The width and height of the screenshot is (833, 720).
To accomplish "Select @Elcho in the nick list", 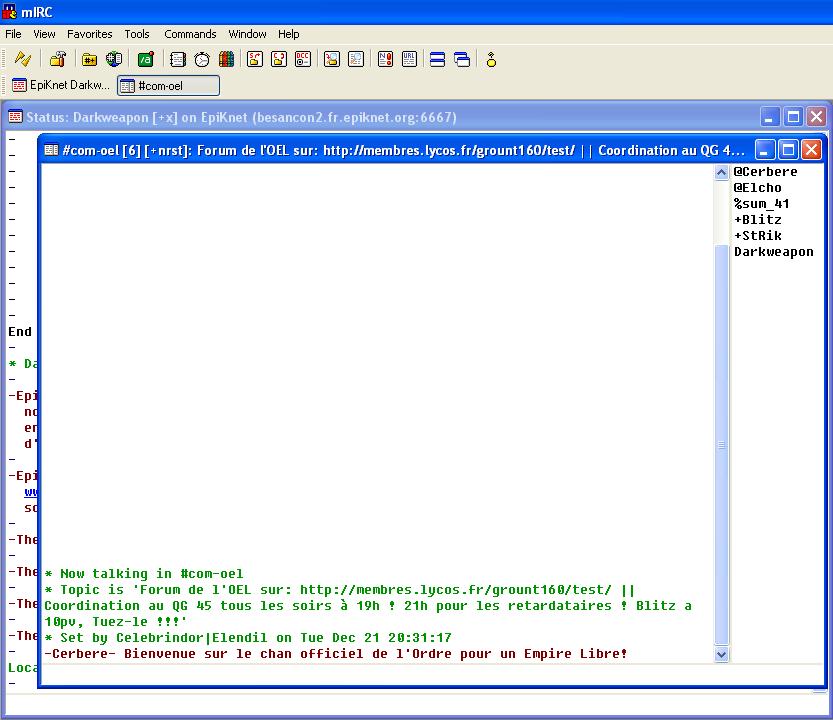I will (758, 188).
